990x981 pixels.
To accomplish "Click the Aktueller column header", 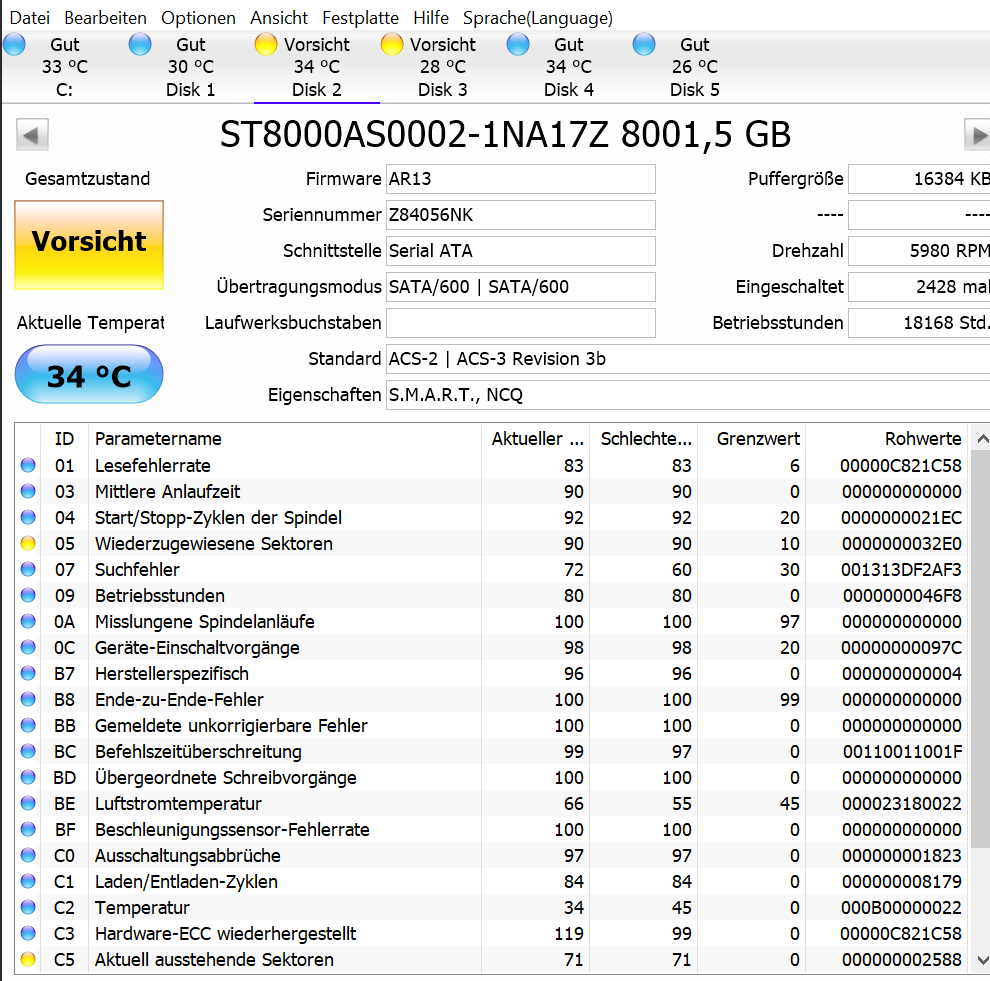I will coord(535,439).
